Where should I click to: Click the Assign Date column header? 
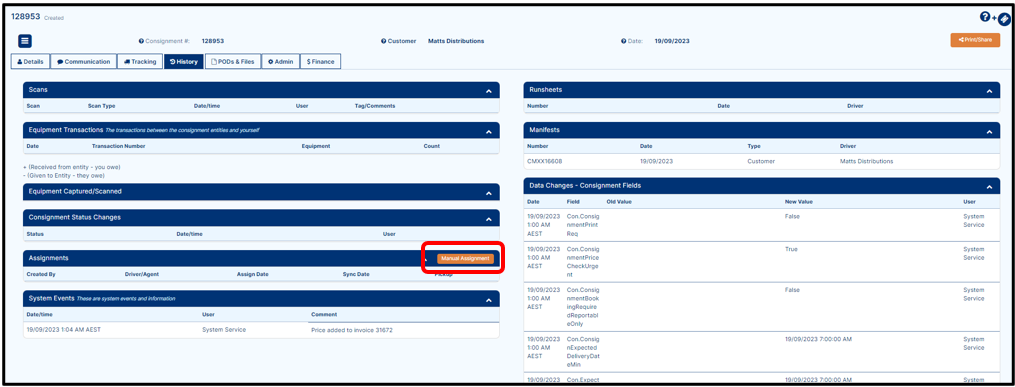click(x=252, y=274)
